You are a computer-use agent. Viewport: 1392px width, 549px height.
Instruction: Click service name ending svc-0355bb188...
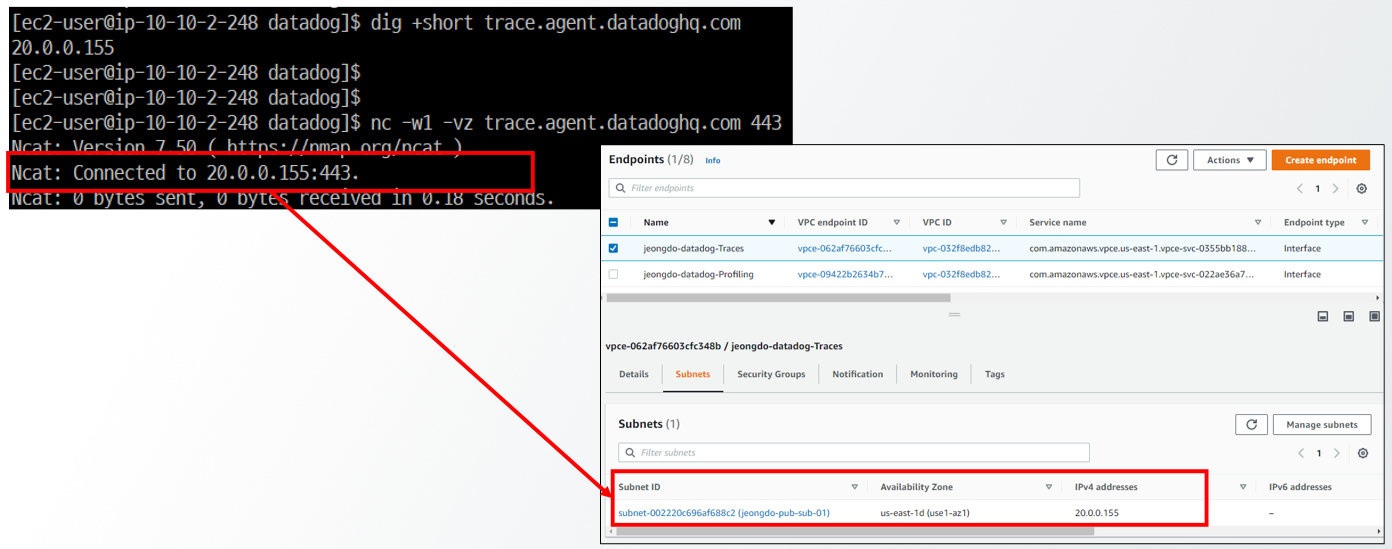1142,248
